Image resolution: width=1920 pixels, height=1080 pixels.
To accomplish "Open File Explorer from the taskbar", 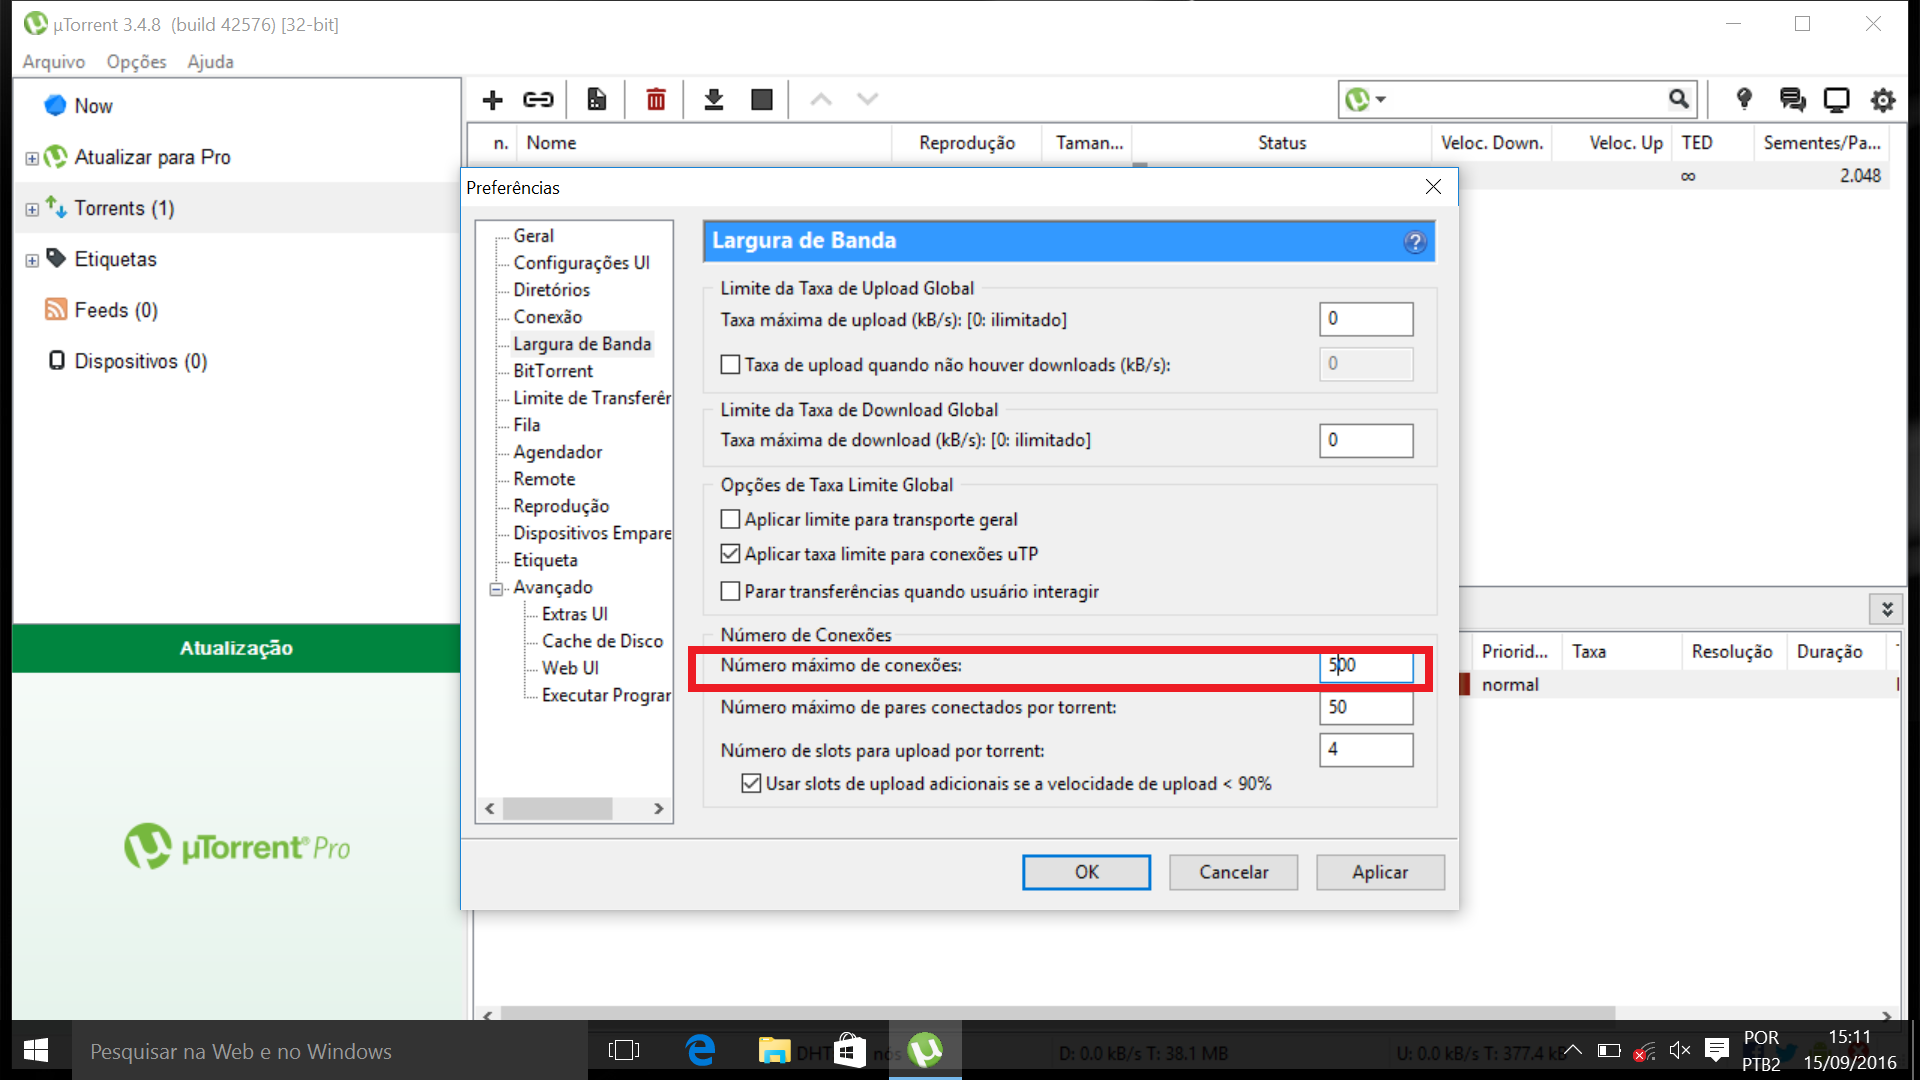I will click(774, 1050).
